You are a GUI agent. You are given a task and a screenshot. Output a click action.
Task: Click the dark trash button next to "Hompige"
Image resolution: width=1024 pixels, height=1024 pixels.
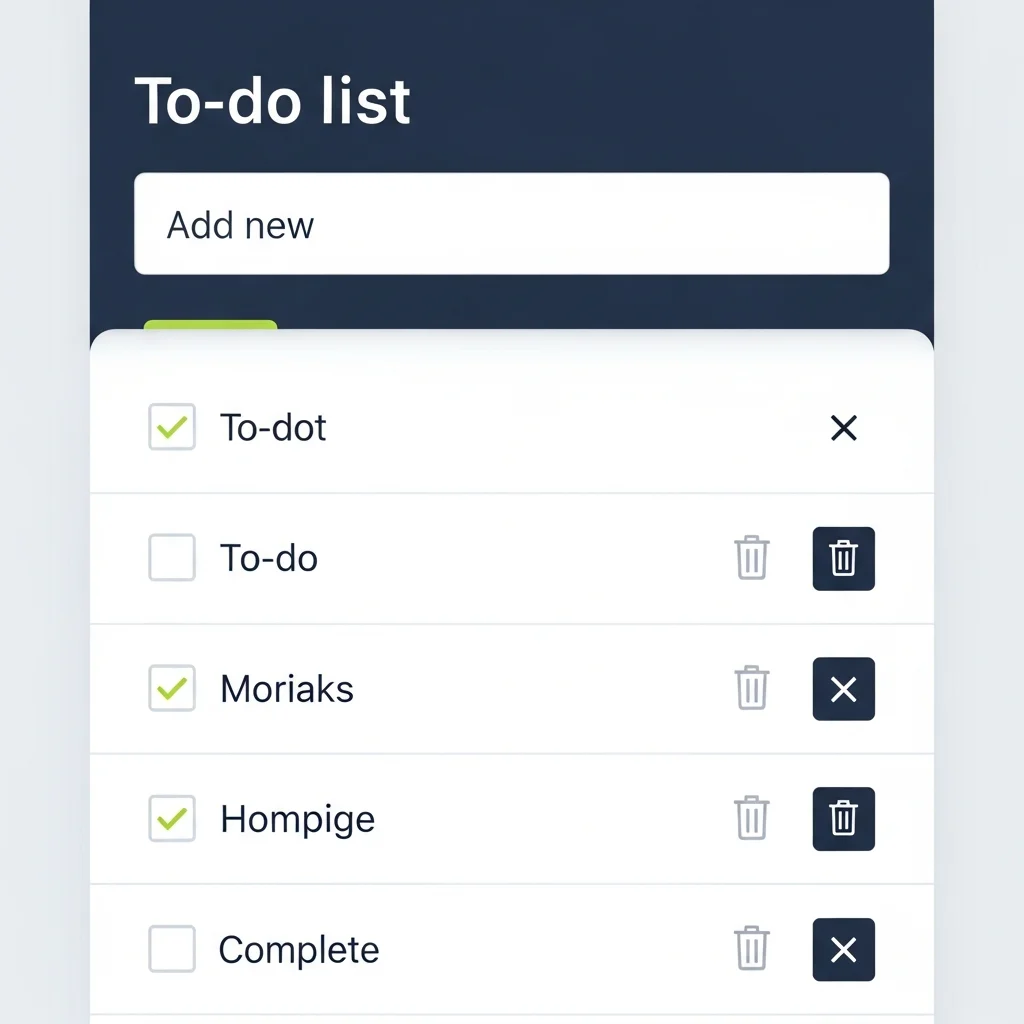pyautogui.click(x=843, y=819)
